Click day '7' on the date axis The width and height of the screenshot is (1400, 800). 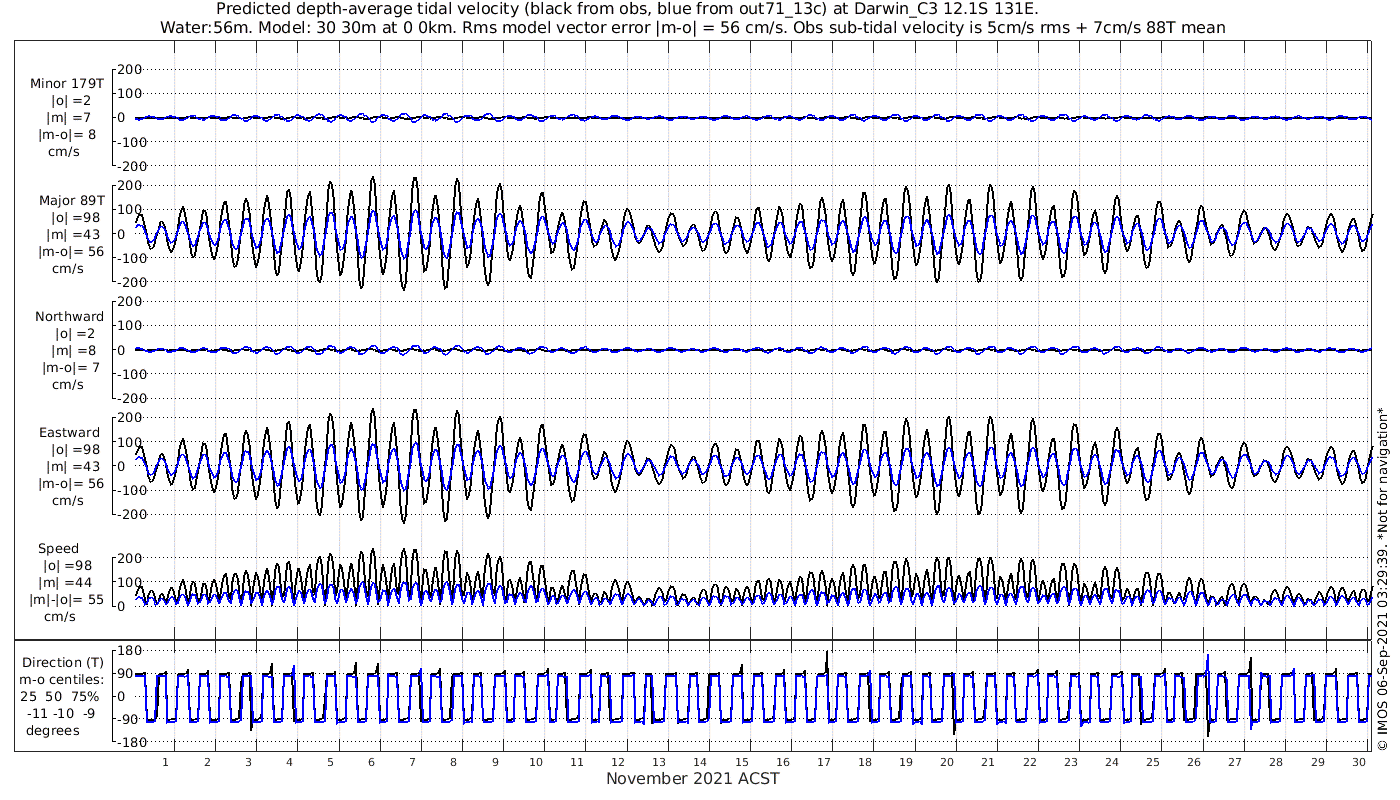coord(412,762)
